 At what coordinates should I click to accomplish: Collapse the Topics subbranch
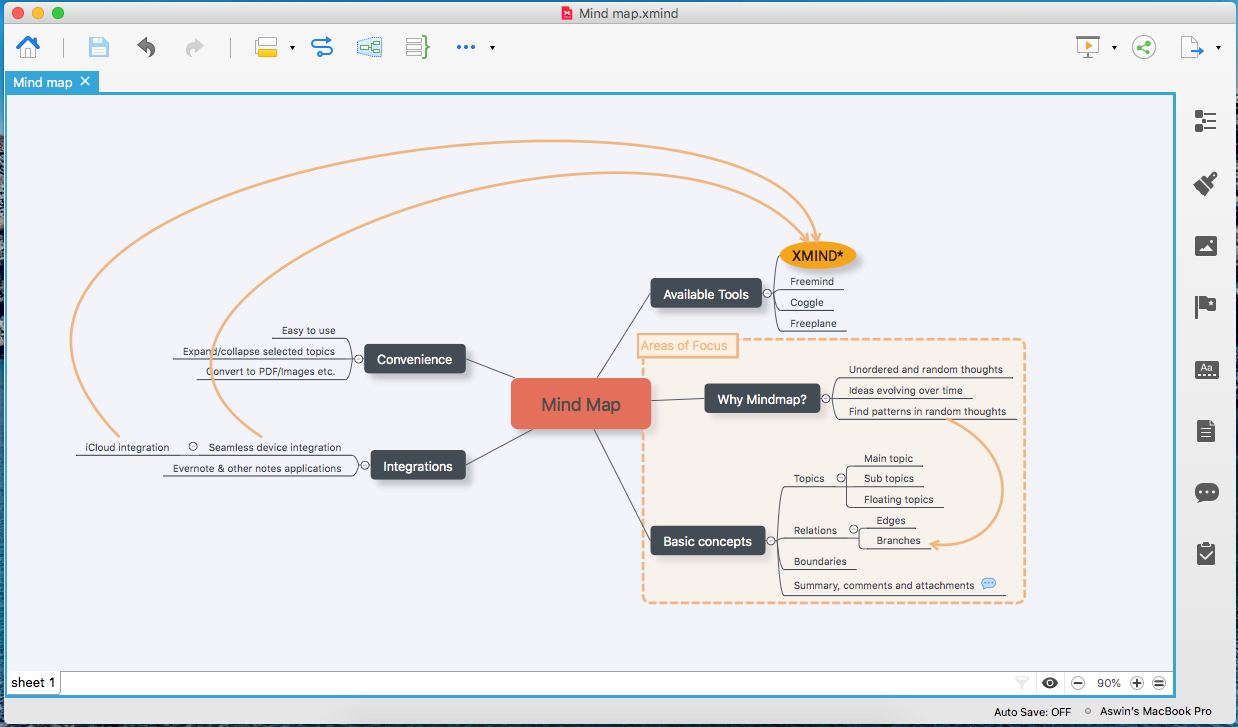coord(841,478)
